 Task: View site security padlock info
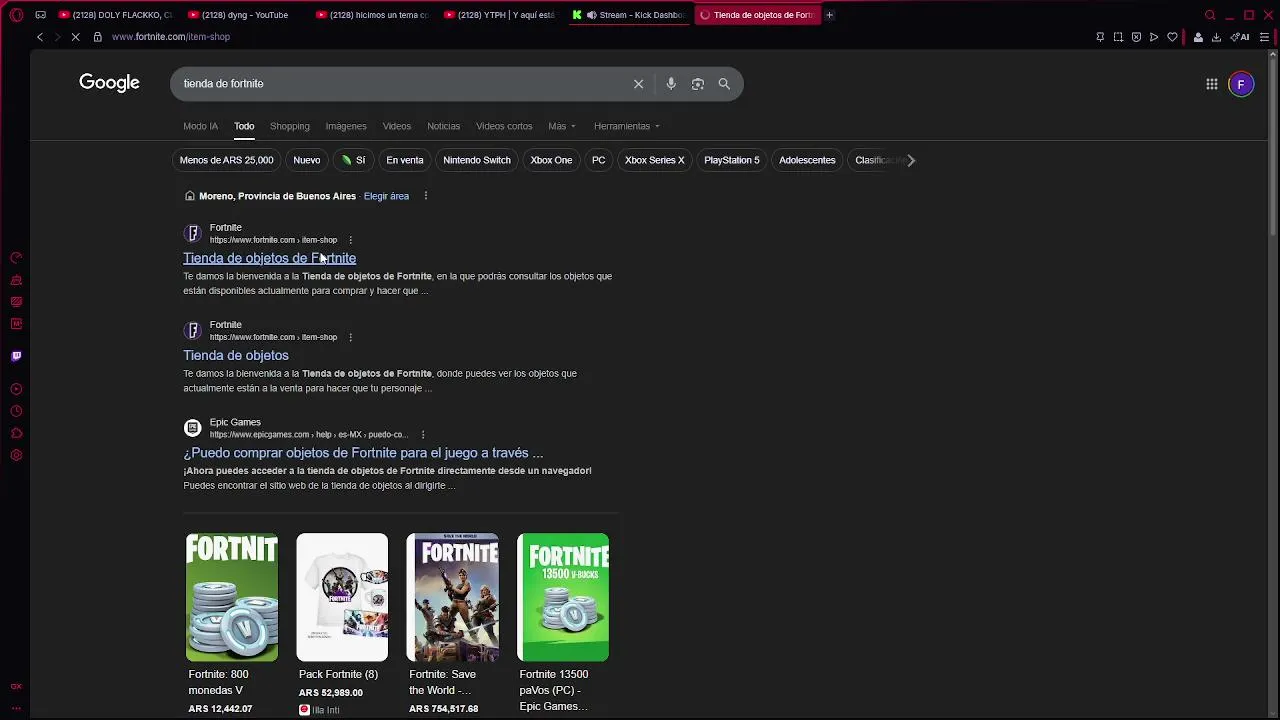(97, 37)
